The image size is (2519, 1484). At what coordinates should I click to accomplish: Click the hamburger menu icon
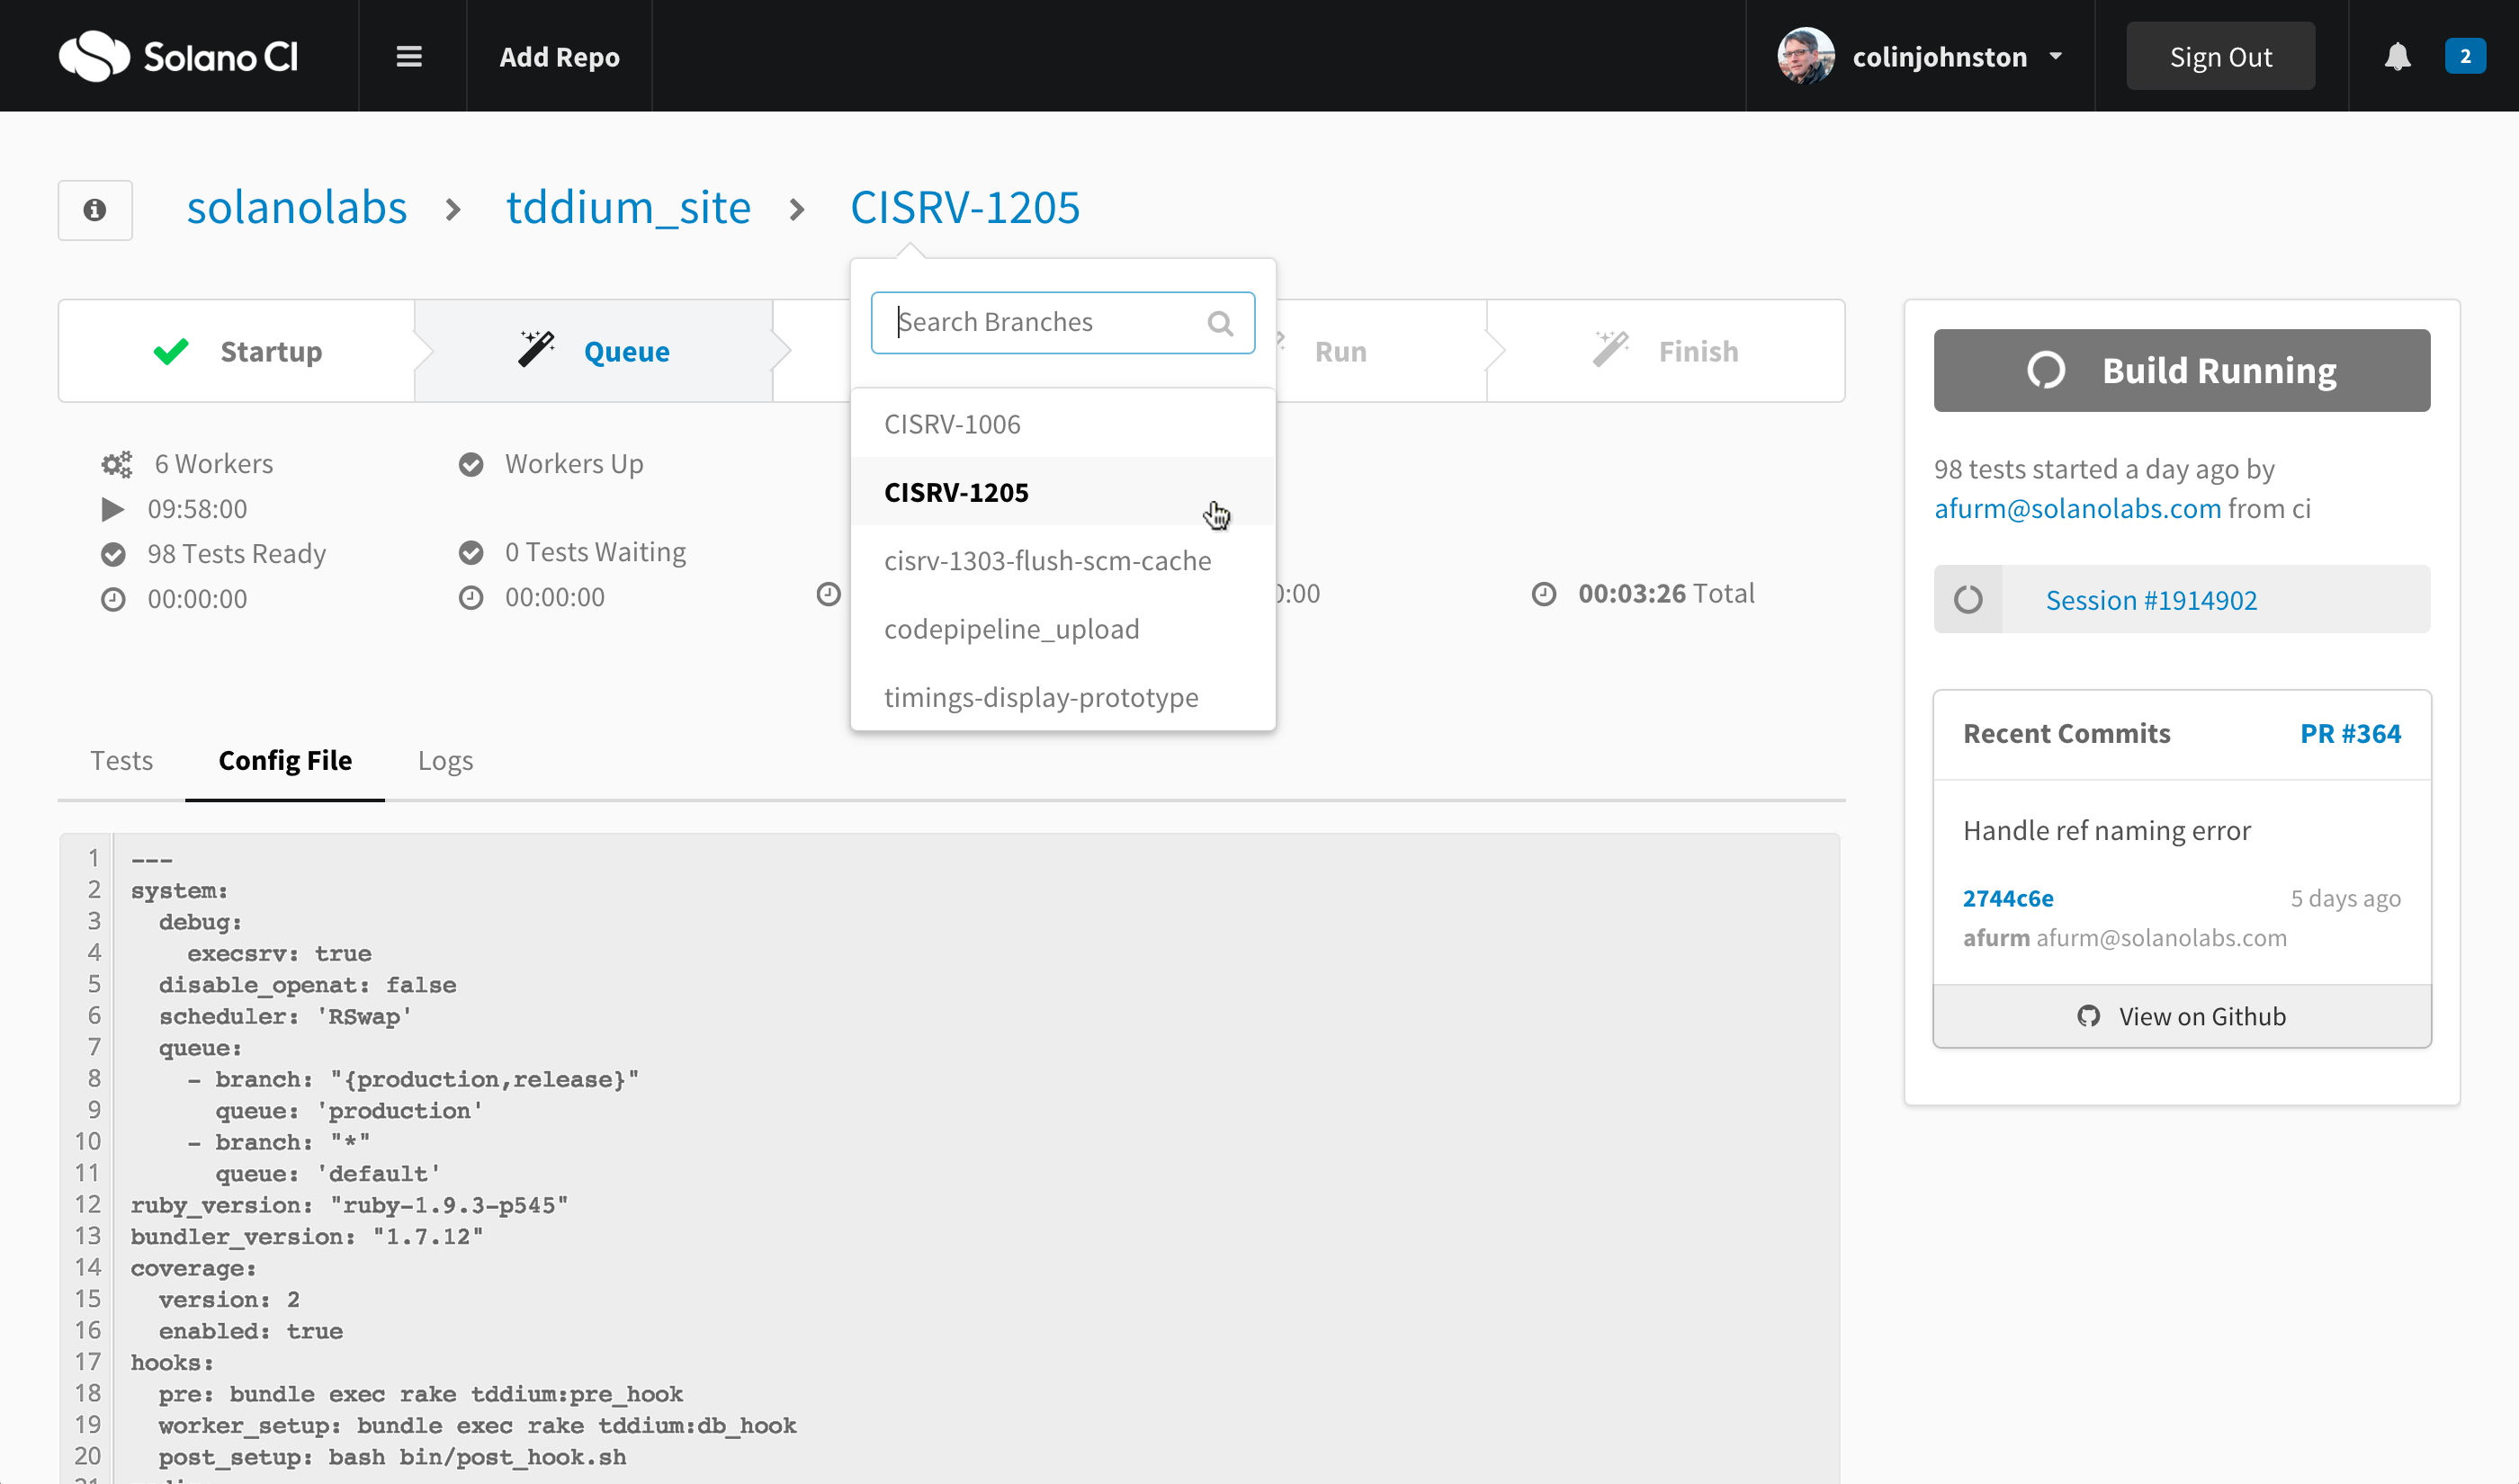click(x=408, y=57)
